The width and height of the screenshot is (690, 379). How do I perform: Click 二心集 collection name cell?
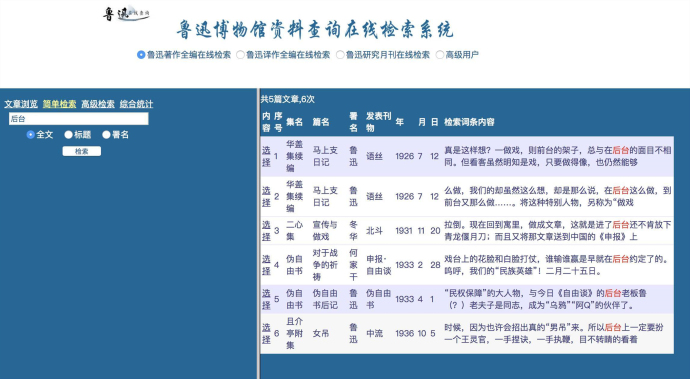294,231
